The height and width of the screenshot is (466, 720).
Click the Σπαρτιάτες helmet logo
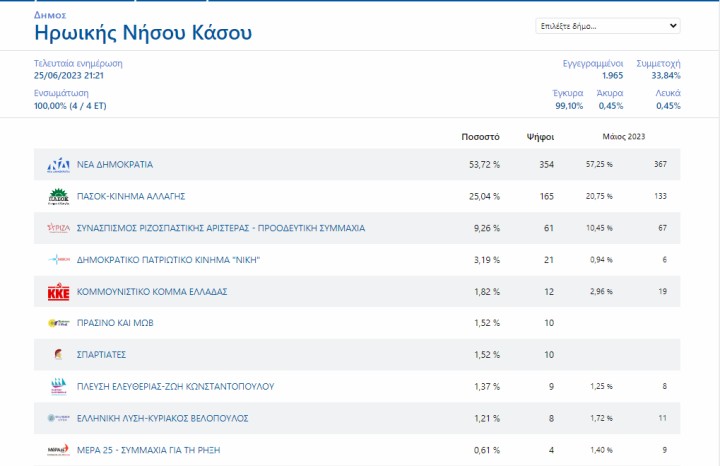pos(58,355)
